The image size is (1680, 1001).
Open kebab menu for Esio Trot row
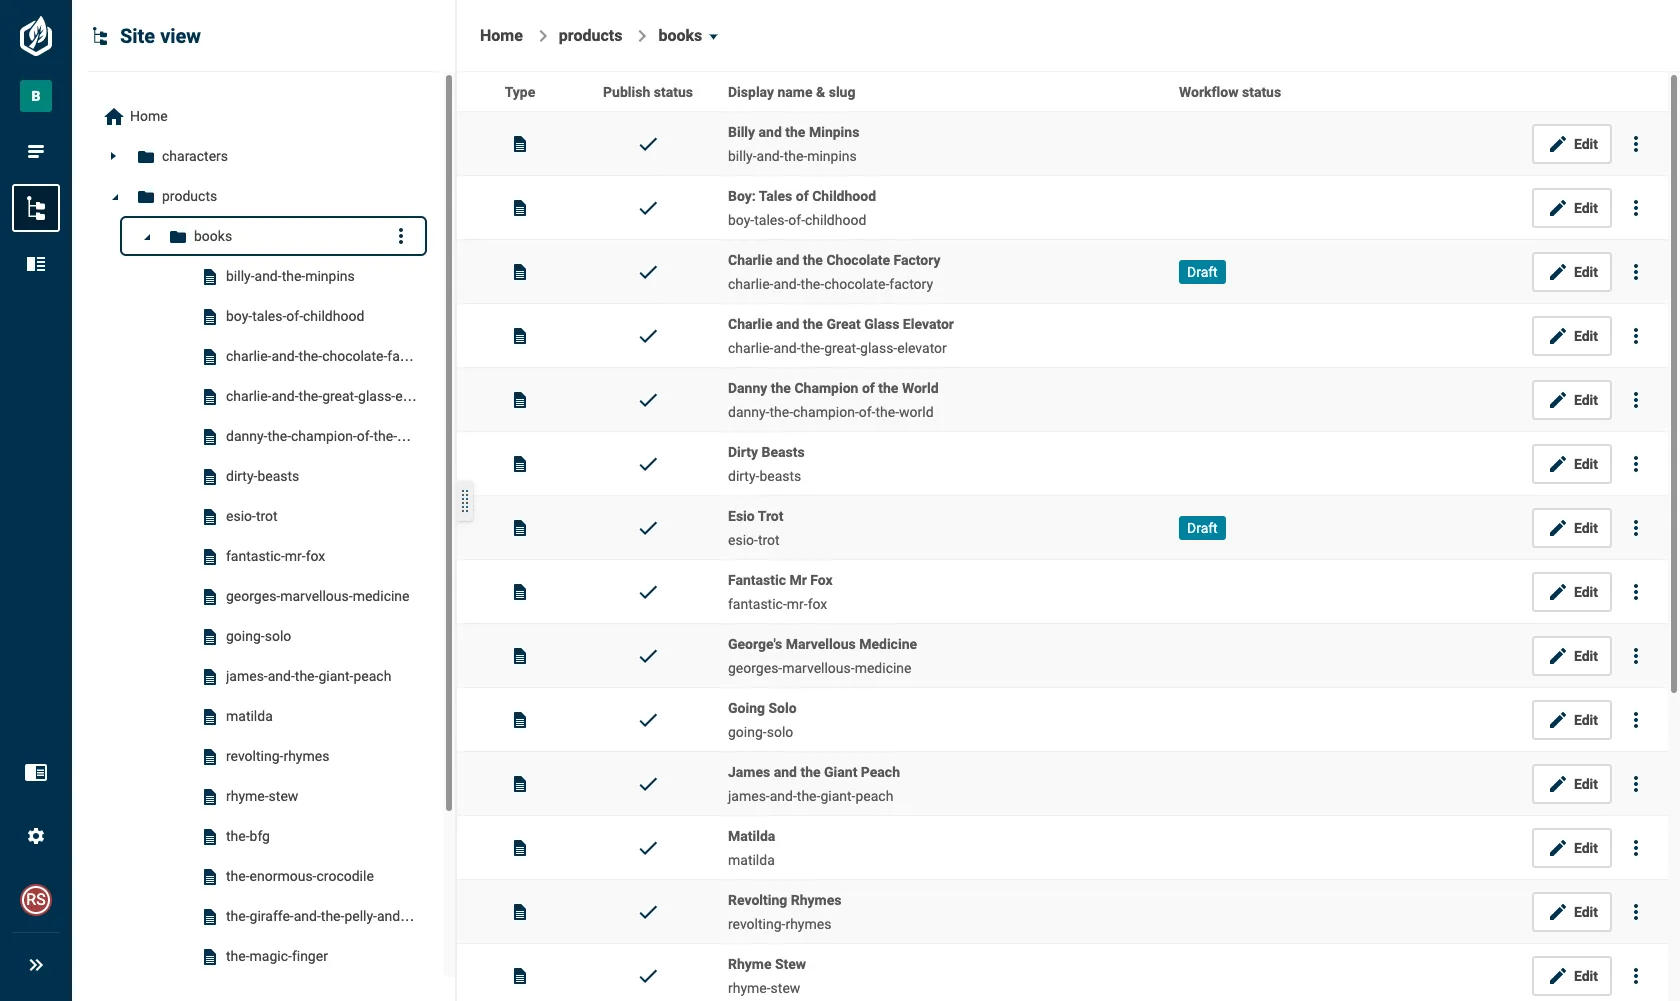[x=1636, y=528]
